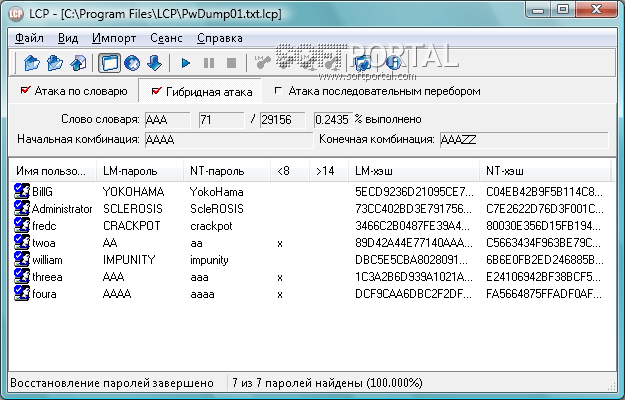Click the x mark in twoa's <8 column
The image size is (625, 400).
click(280, 243)
